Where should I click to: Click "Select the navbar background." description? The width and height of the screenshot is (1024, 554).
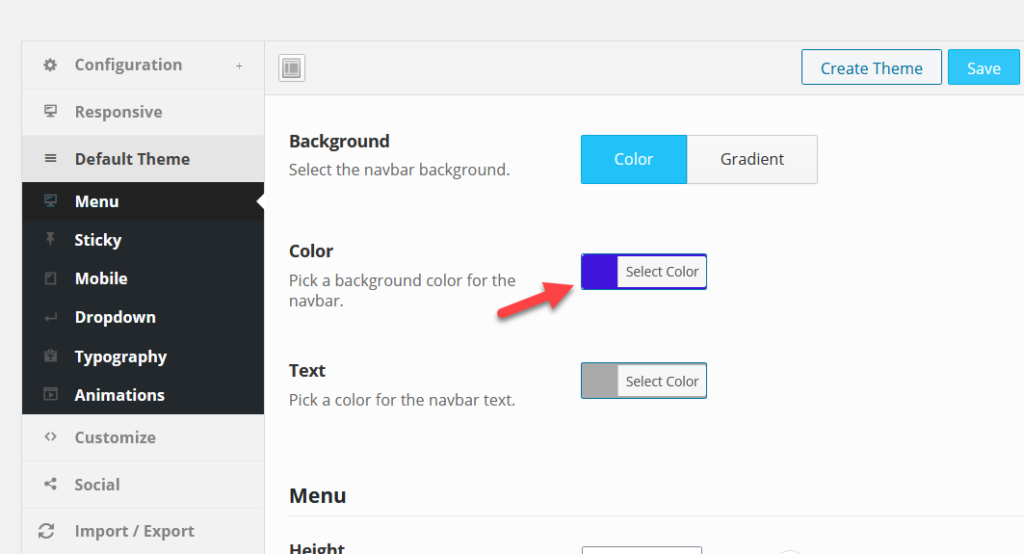tap(399, 170)
